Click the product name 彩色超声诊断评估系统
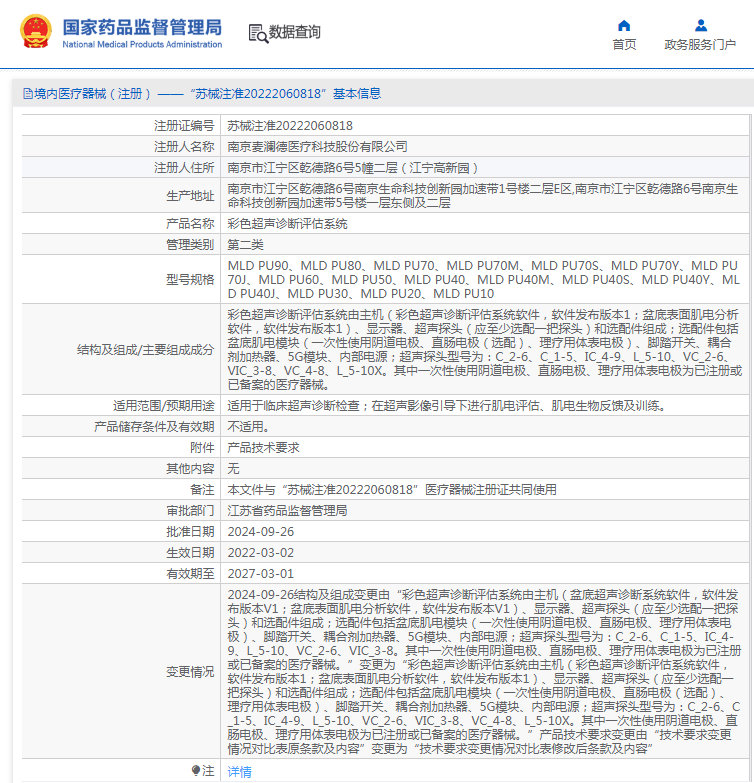Viewport: 754px width, 783px height. (x=287, y=224)
